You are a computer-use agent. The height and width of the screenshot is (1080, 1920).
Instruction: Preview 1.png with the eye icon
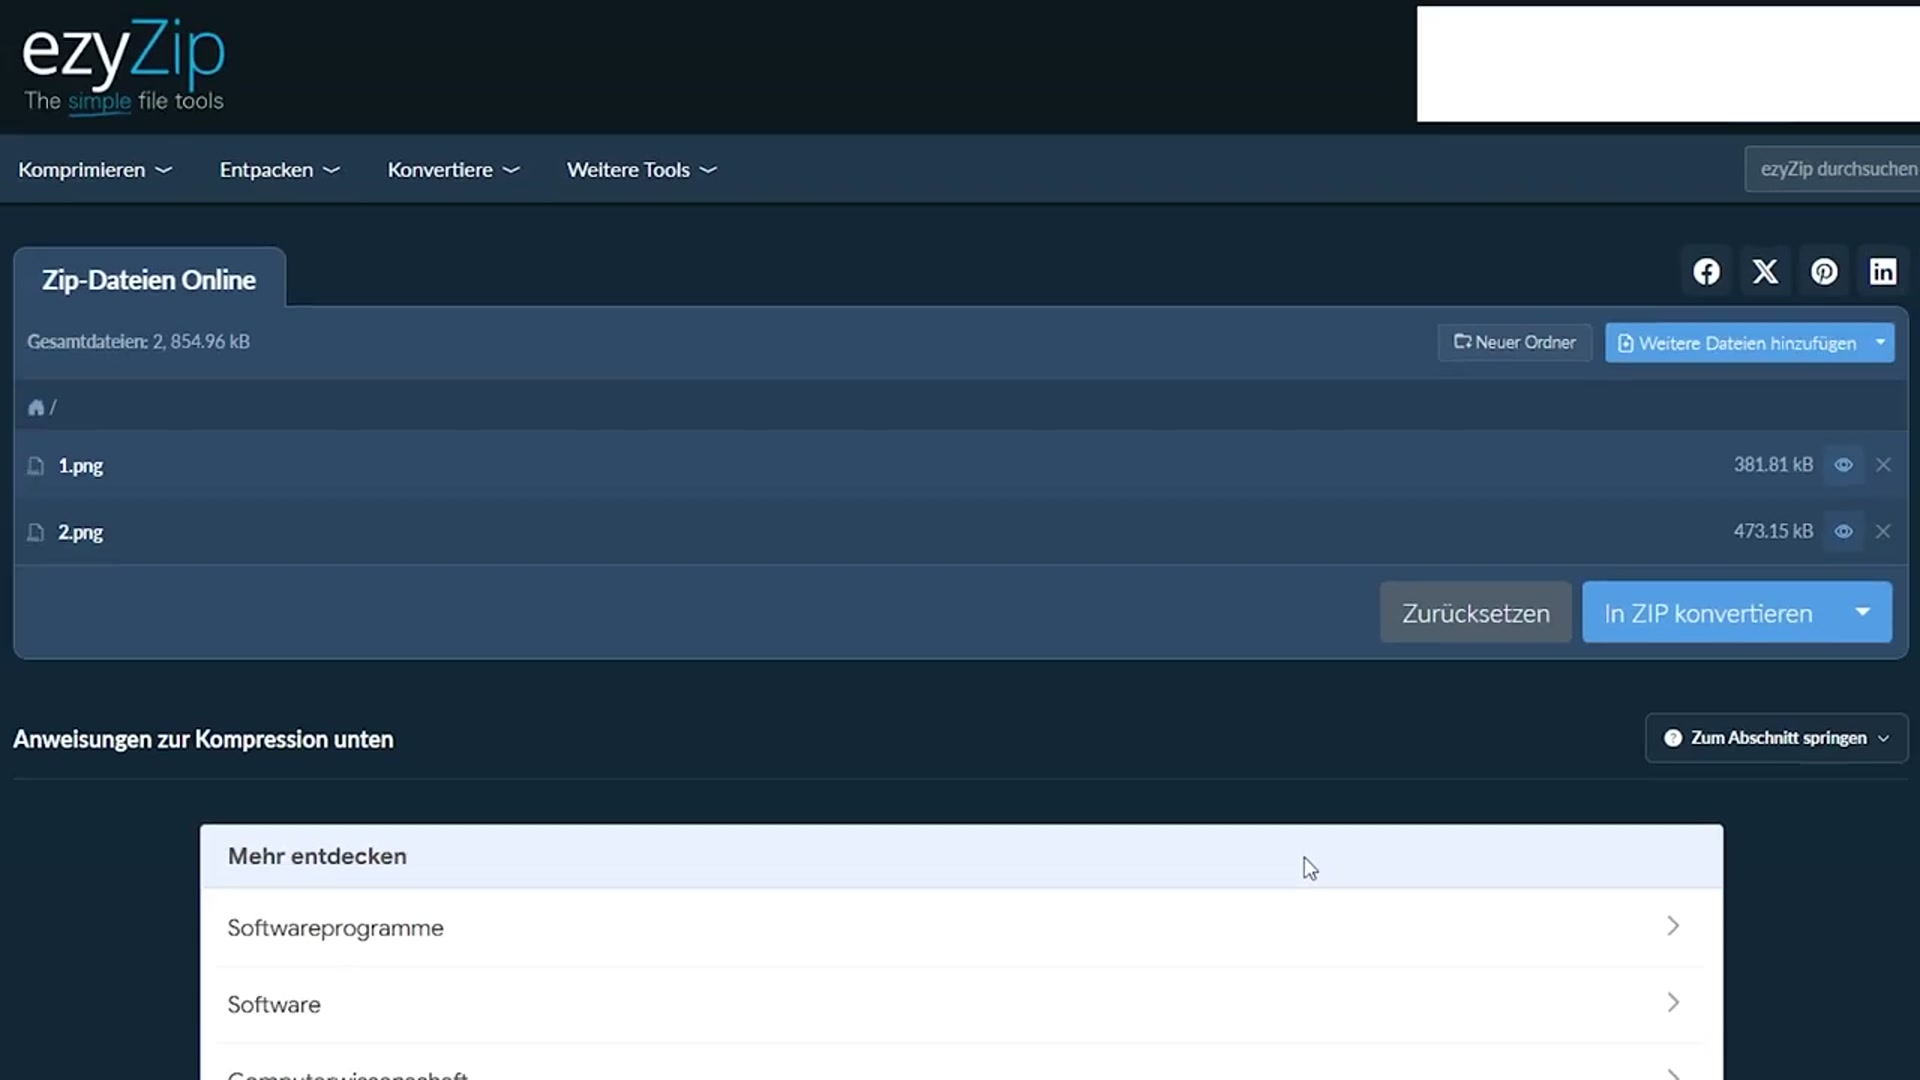(x=1843, y=465)
